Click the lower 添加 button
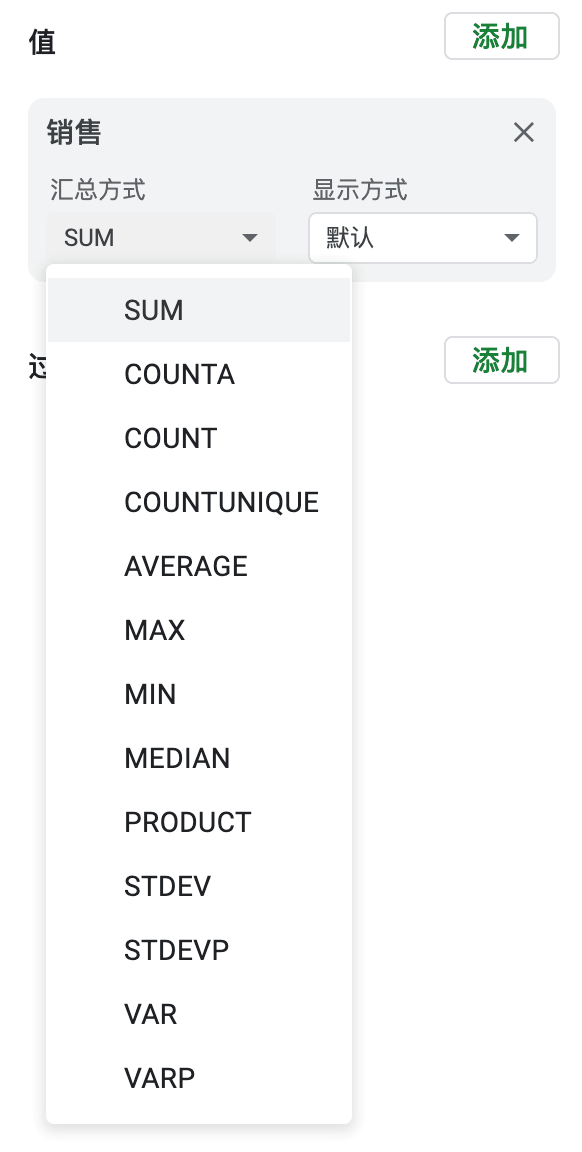The height and width of the screenshot is (1152, 582). tap(501, 360)
